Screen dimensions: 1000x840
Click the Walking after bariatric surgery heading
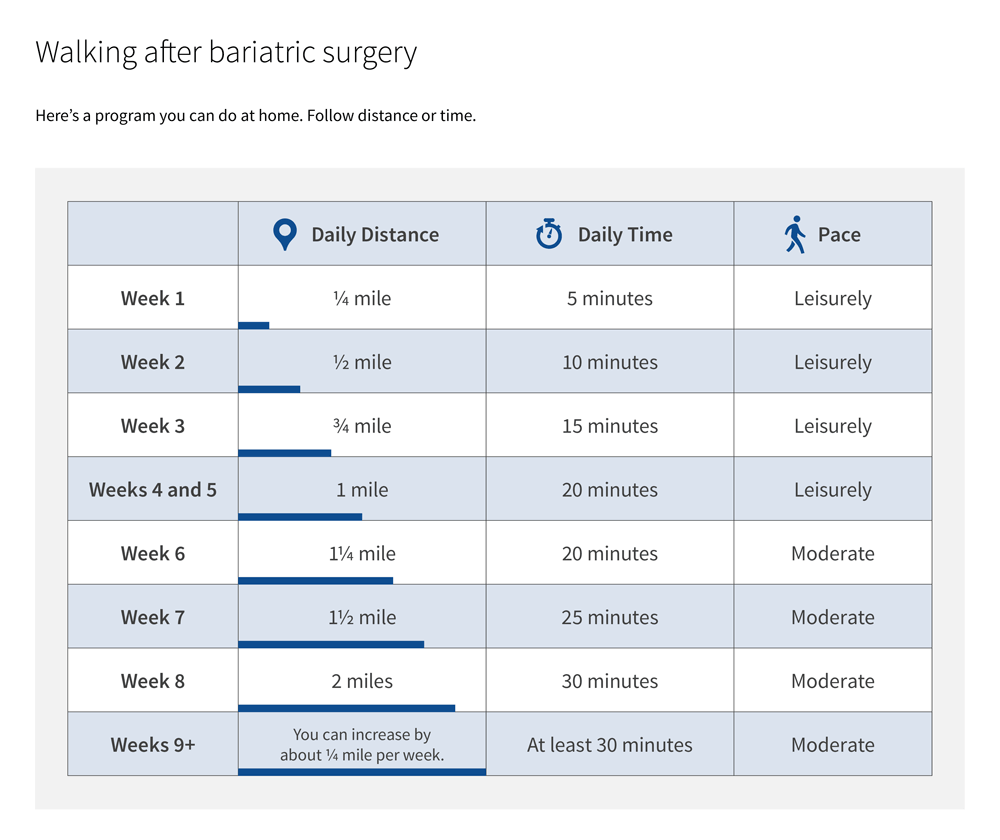[226, 52]
